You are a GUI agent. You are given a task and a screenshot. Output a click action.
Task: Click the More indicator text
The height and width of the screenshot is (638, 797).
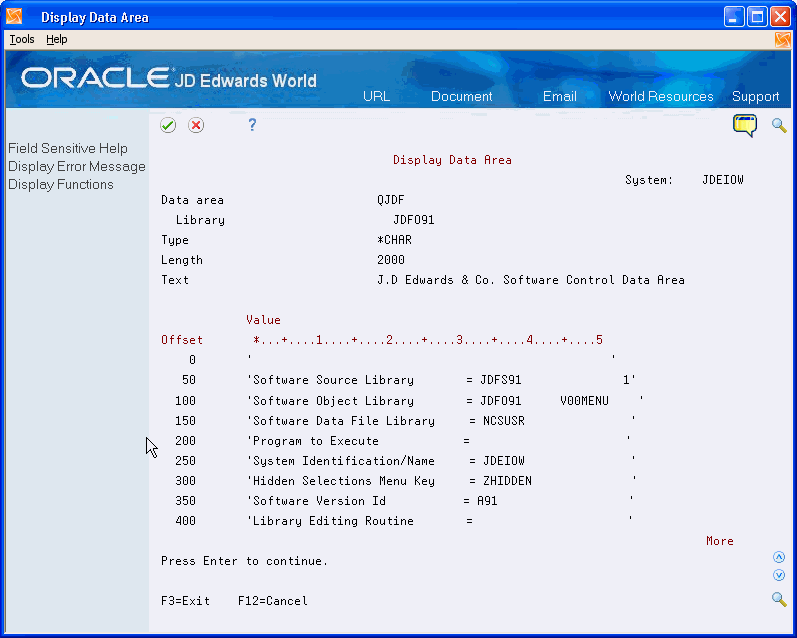720,541
